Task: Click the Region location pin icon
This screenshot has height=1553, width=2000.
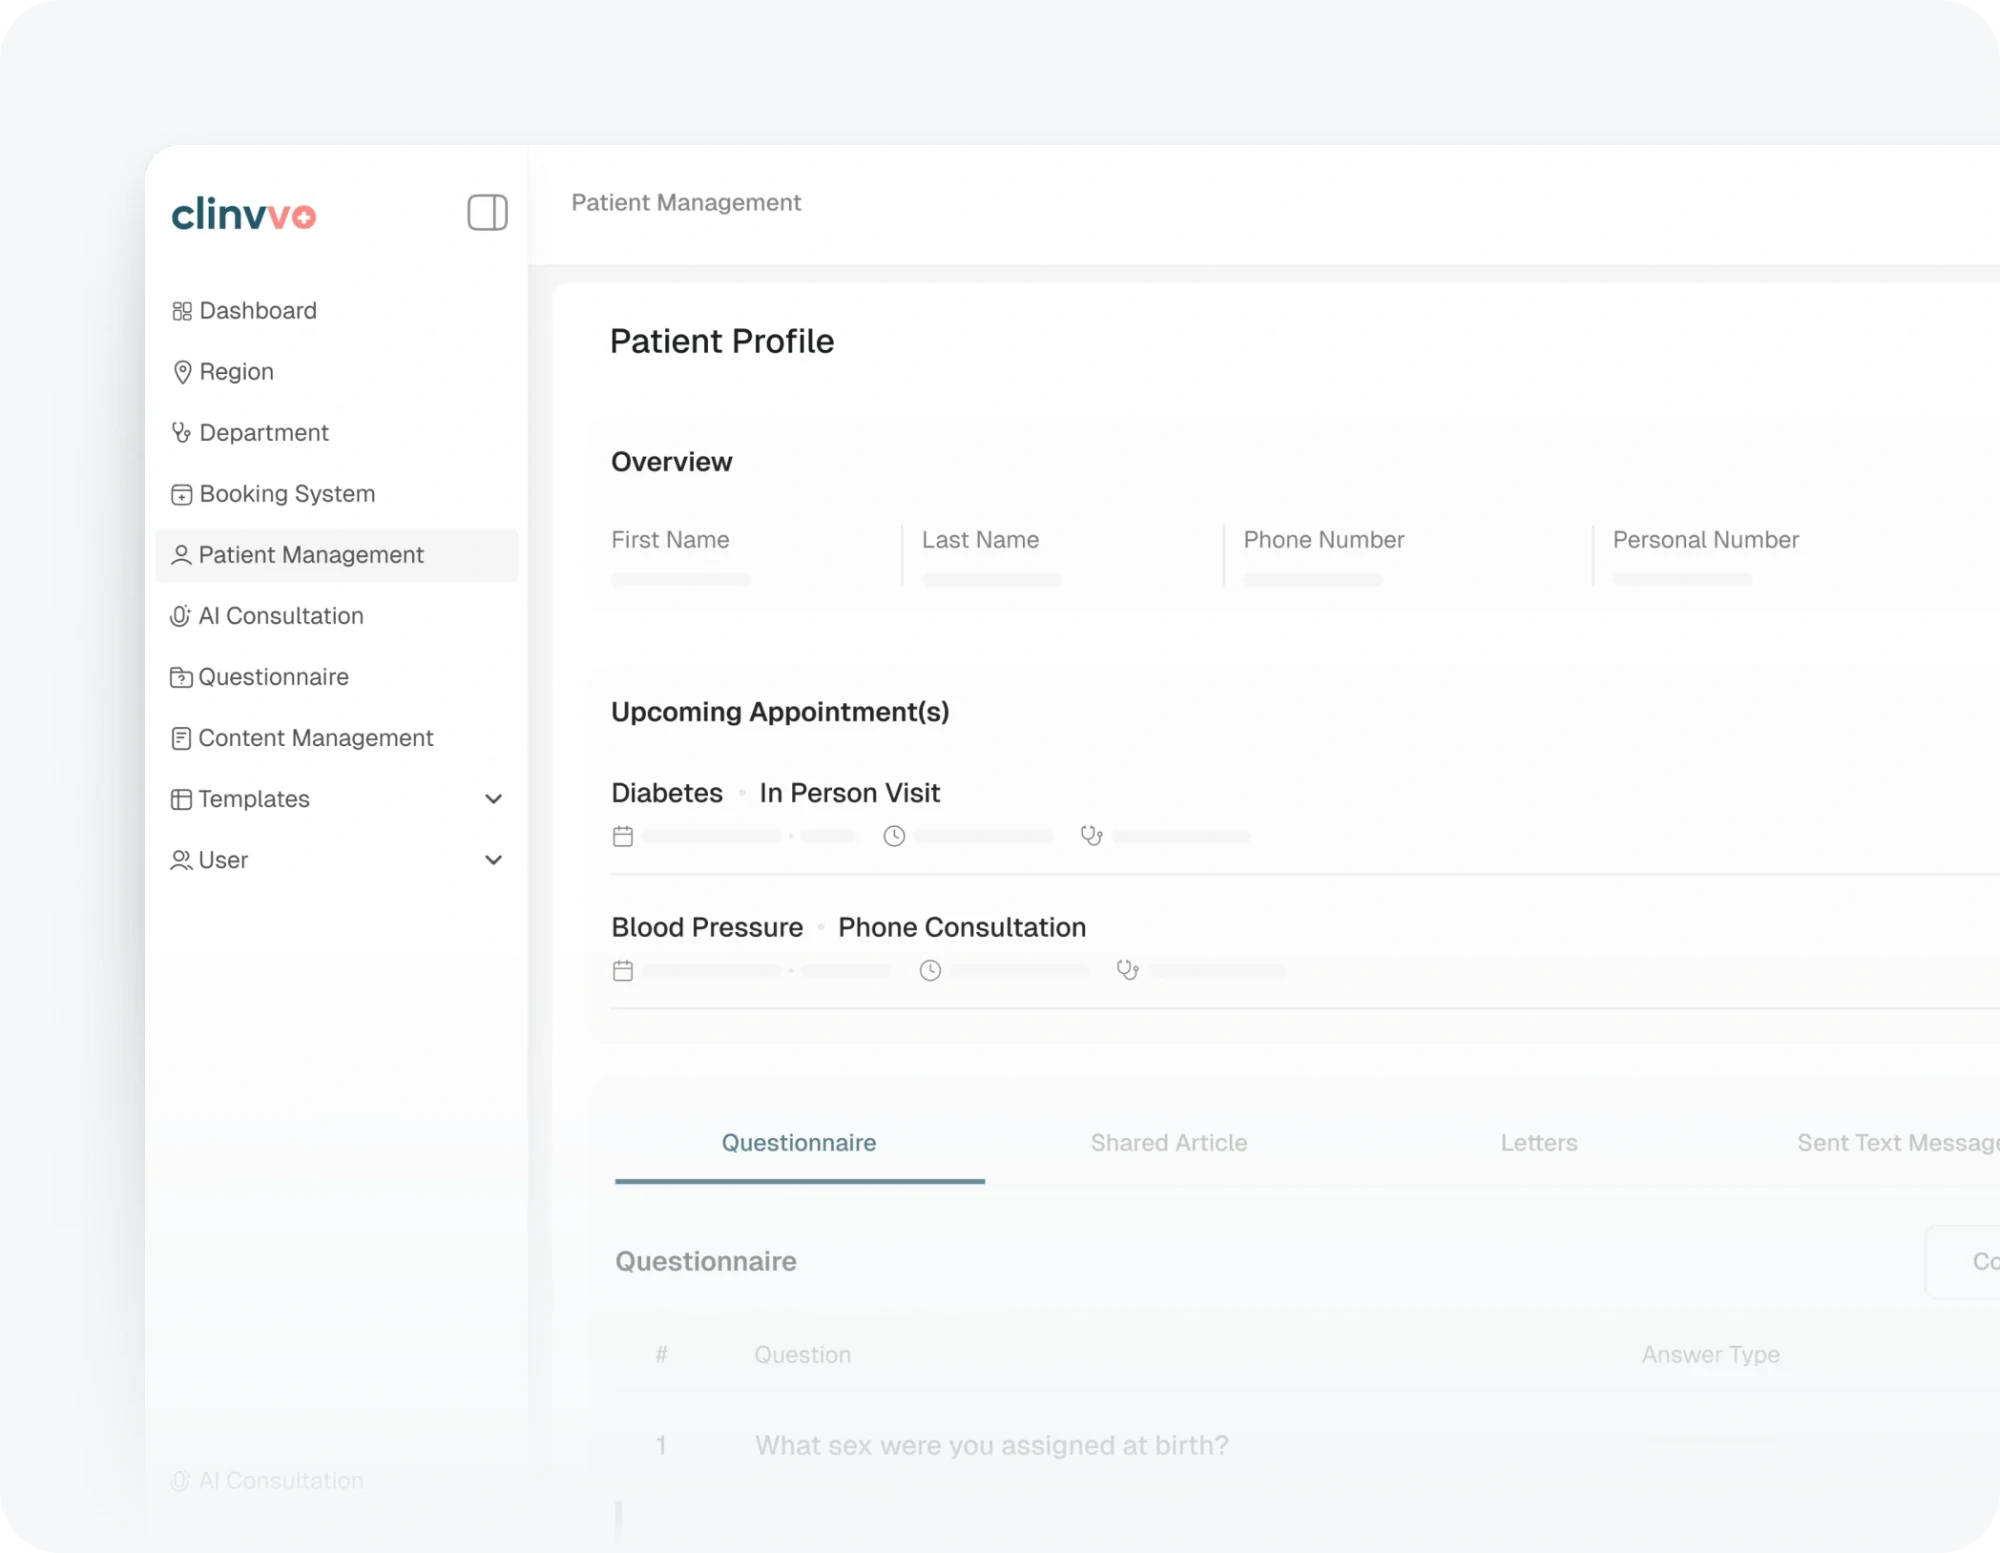Action: [182, 372]
